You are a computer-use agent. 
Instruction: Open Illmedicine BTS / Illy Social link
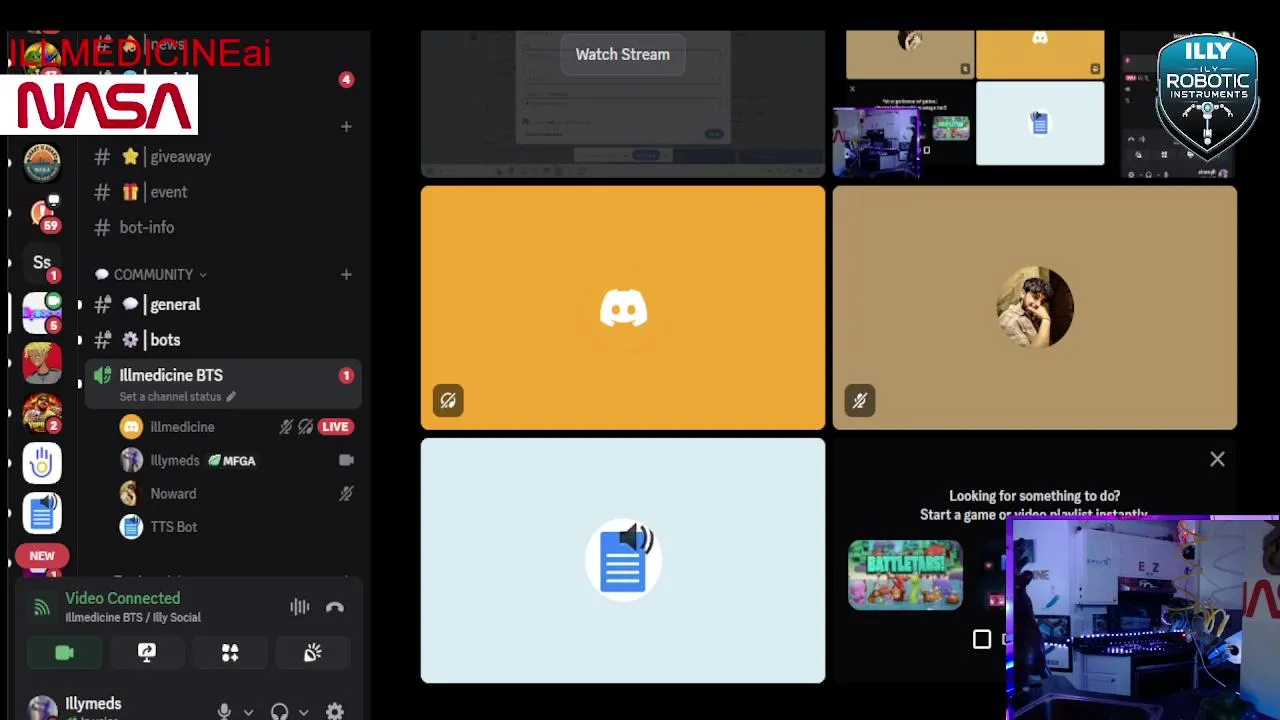(133, 618)
